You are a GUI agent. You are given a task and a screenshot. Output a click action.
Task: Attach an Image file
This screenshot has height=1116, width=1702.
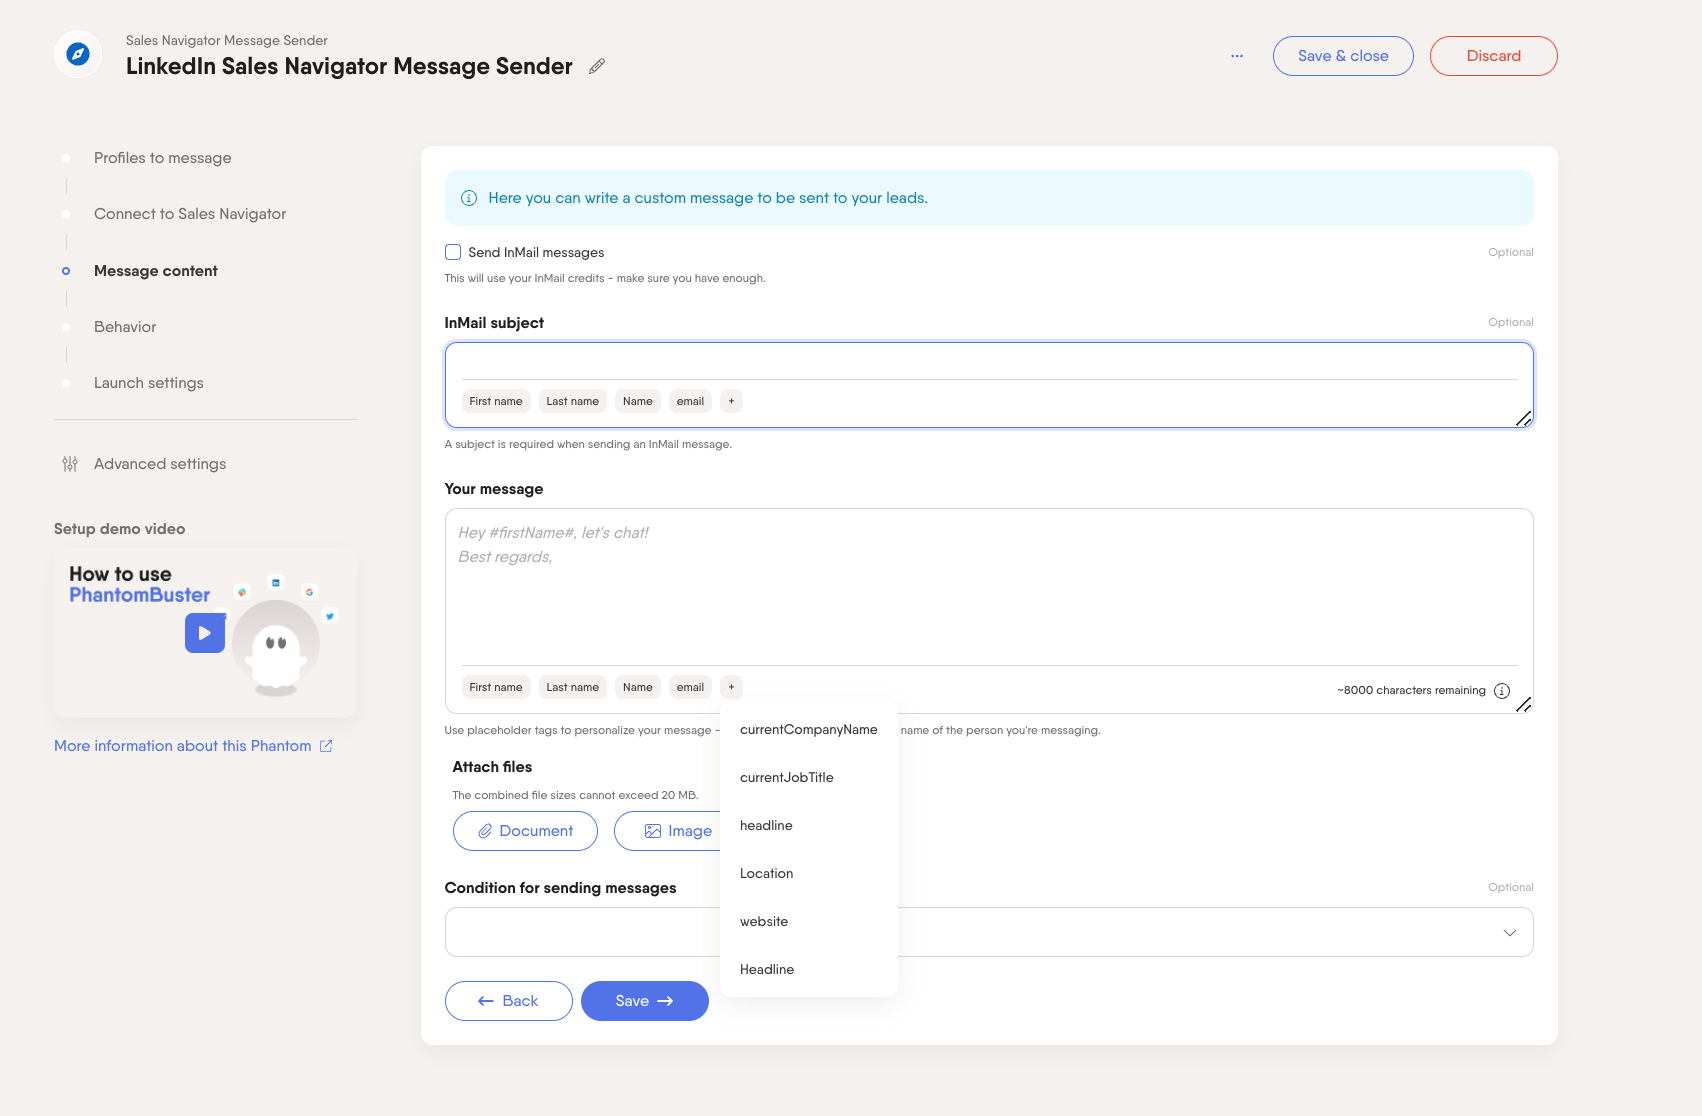point(669,831)
